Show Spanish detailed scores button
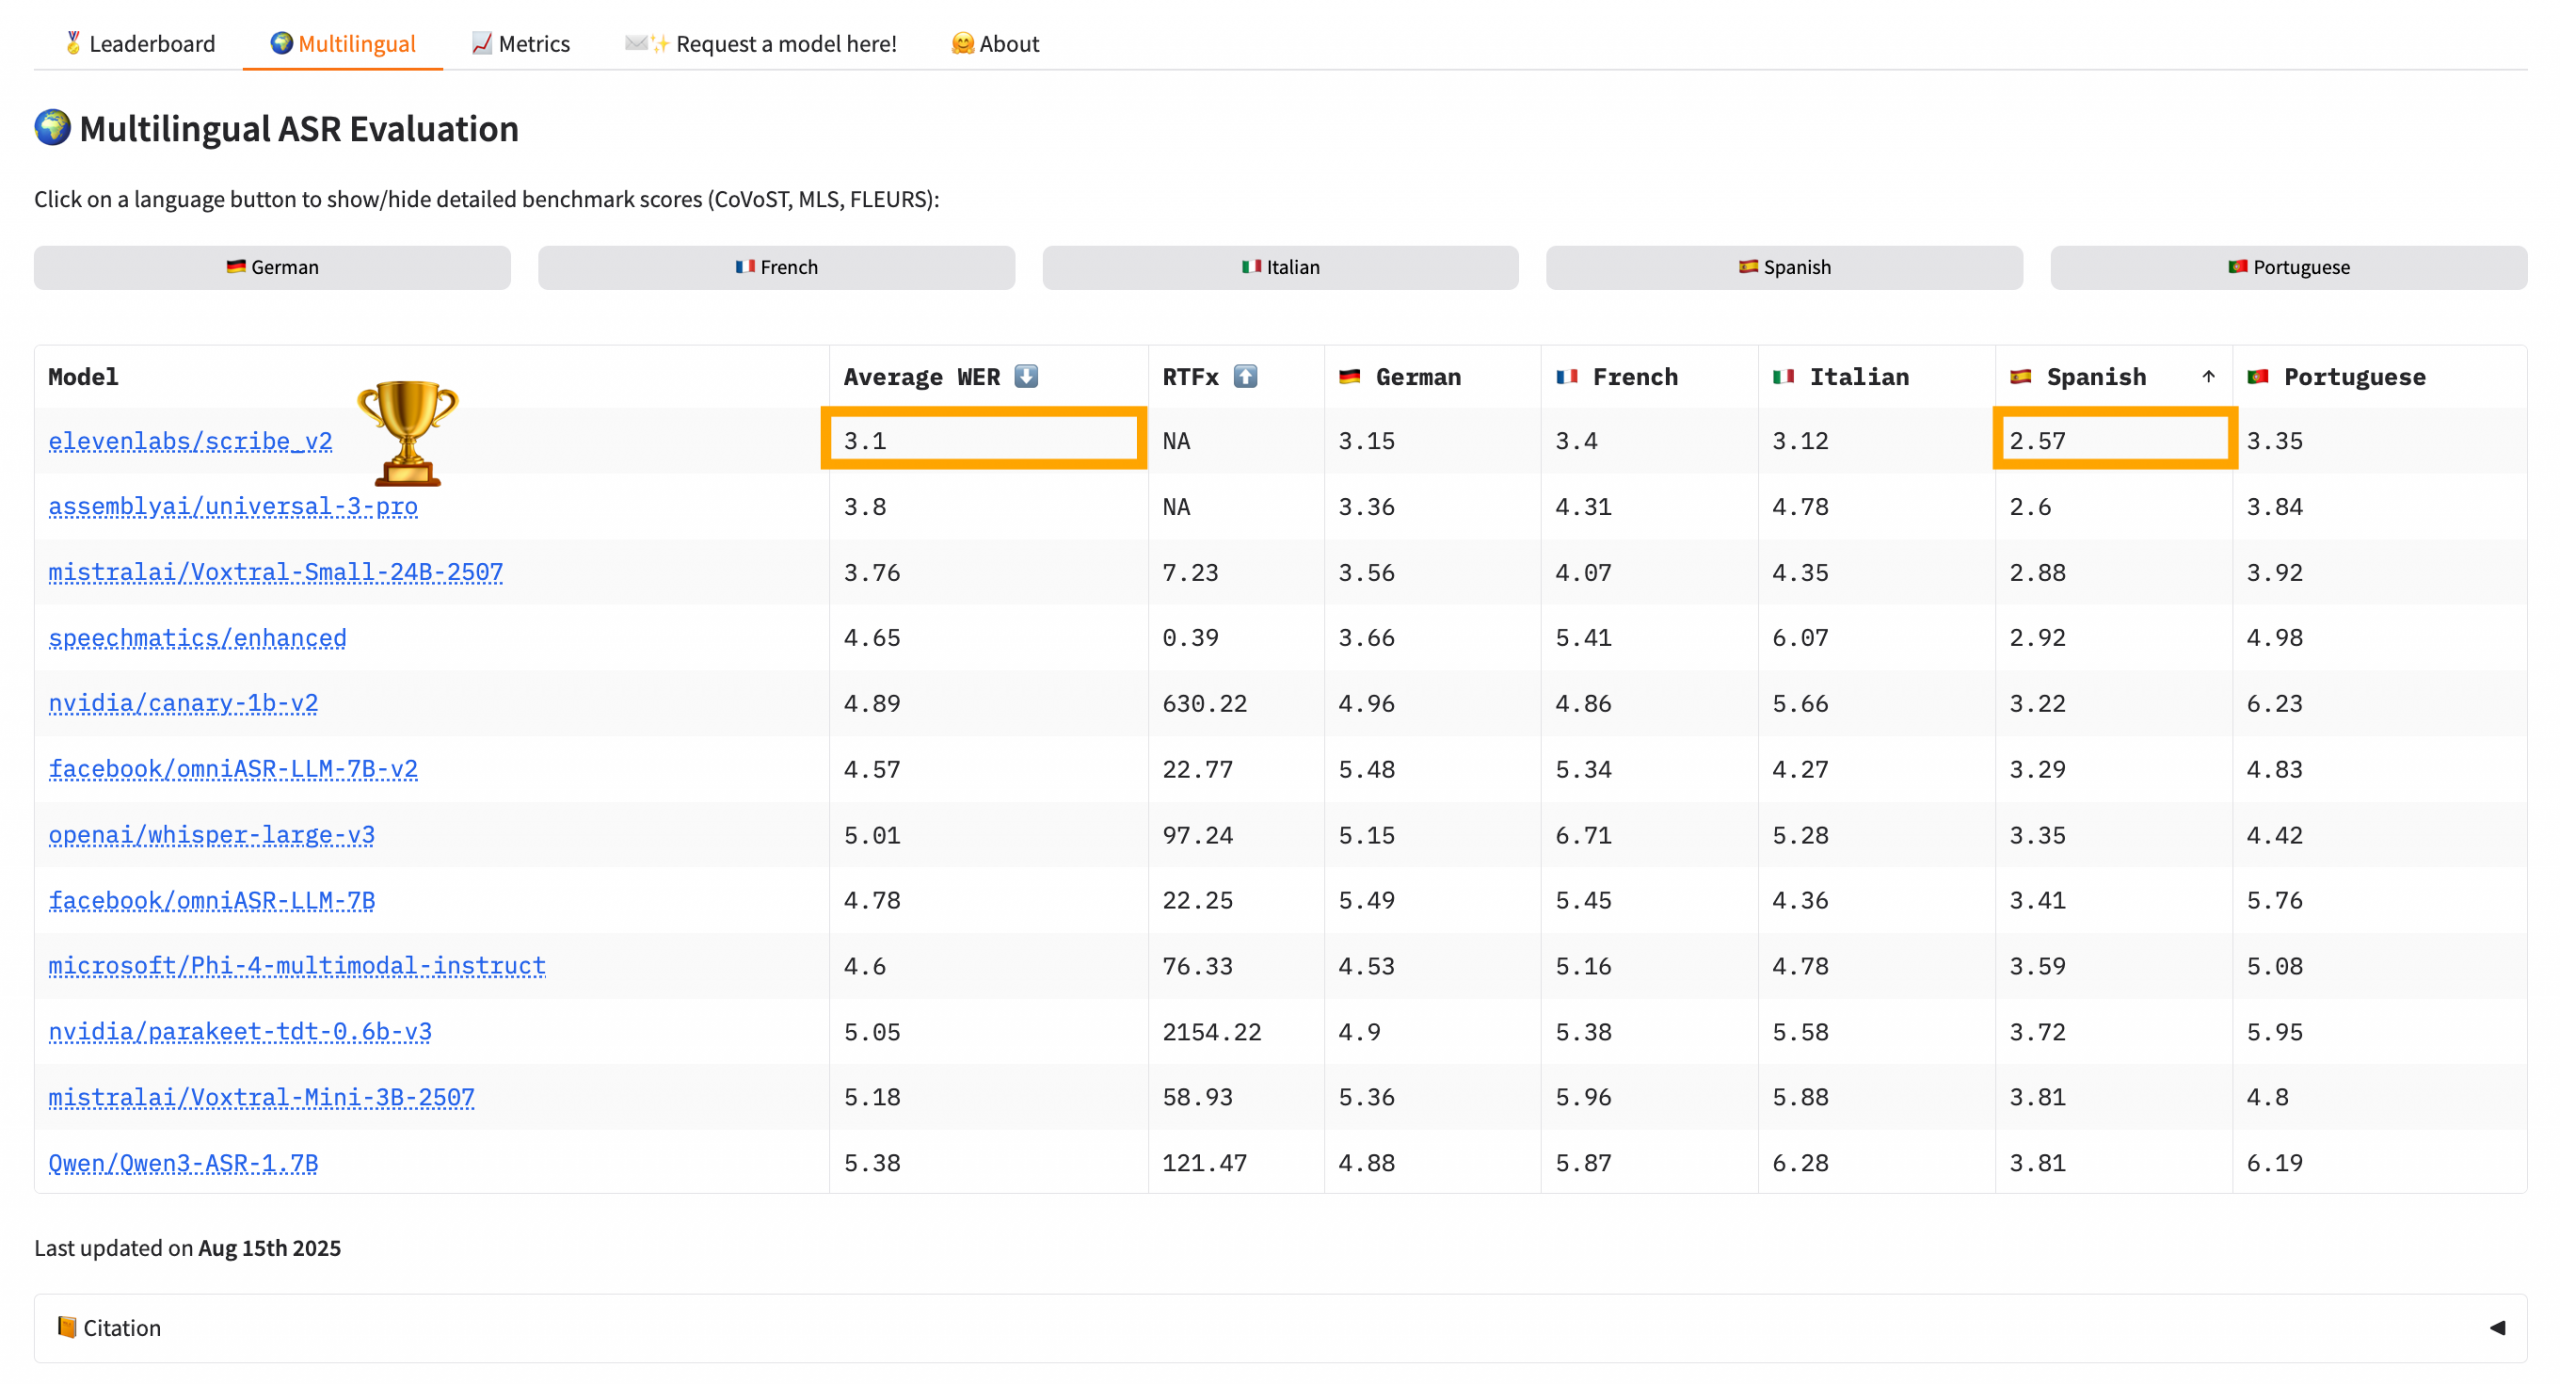The height and width of the screenshot is (1384, 2560). [1784, 267]
